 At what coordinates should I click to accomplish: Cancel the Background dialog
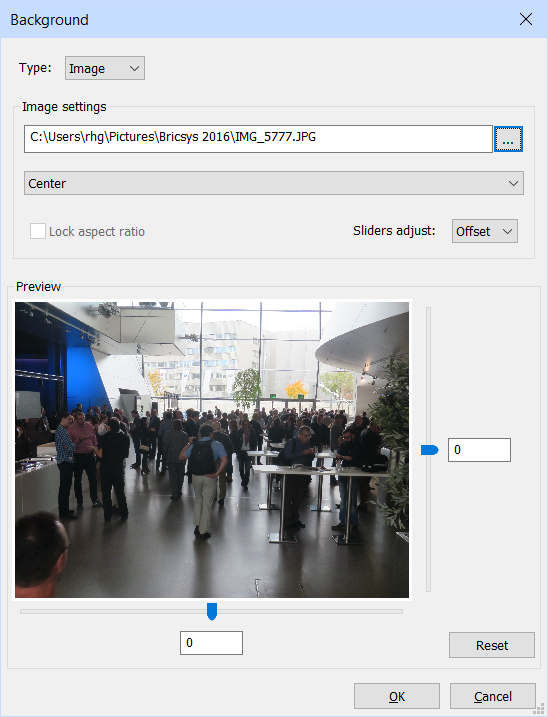[493, 696]
